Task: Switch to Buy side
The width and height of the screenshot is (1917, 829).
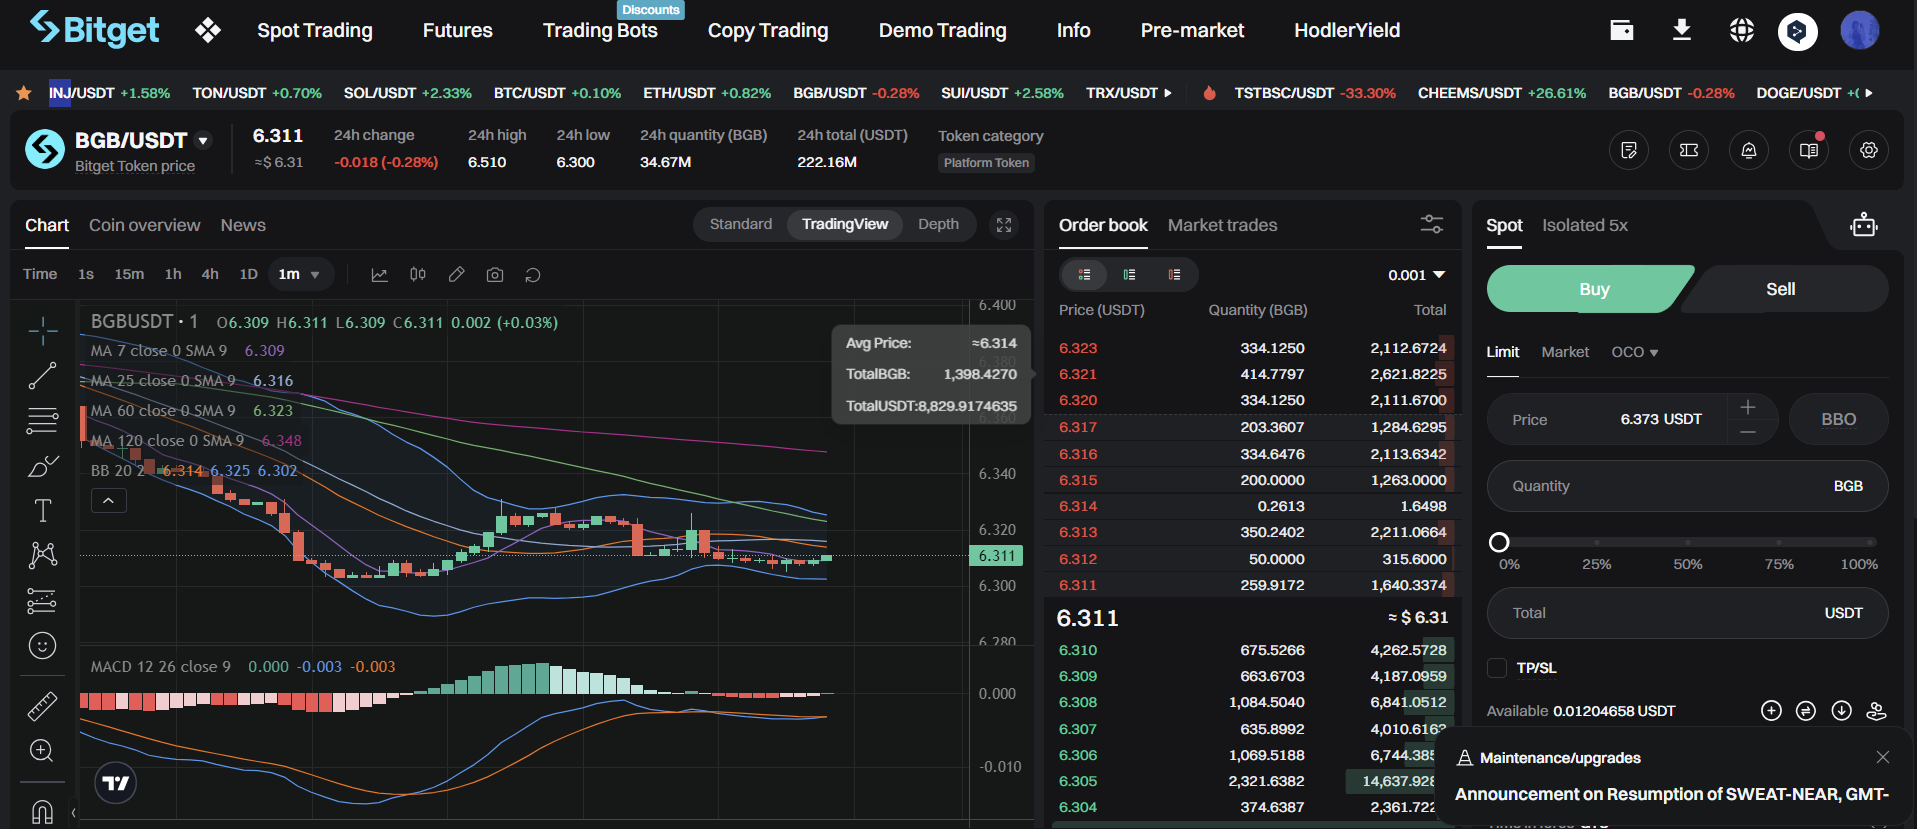Action: (x=1594, y=289)
